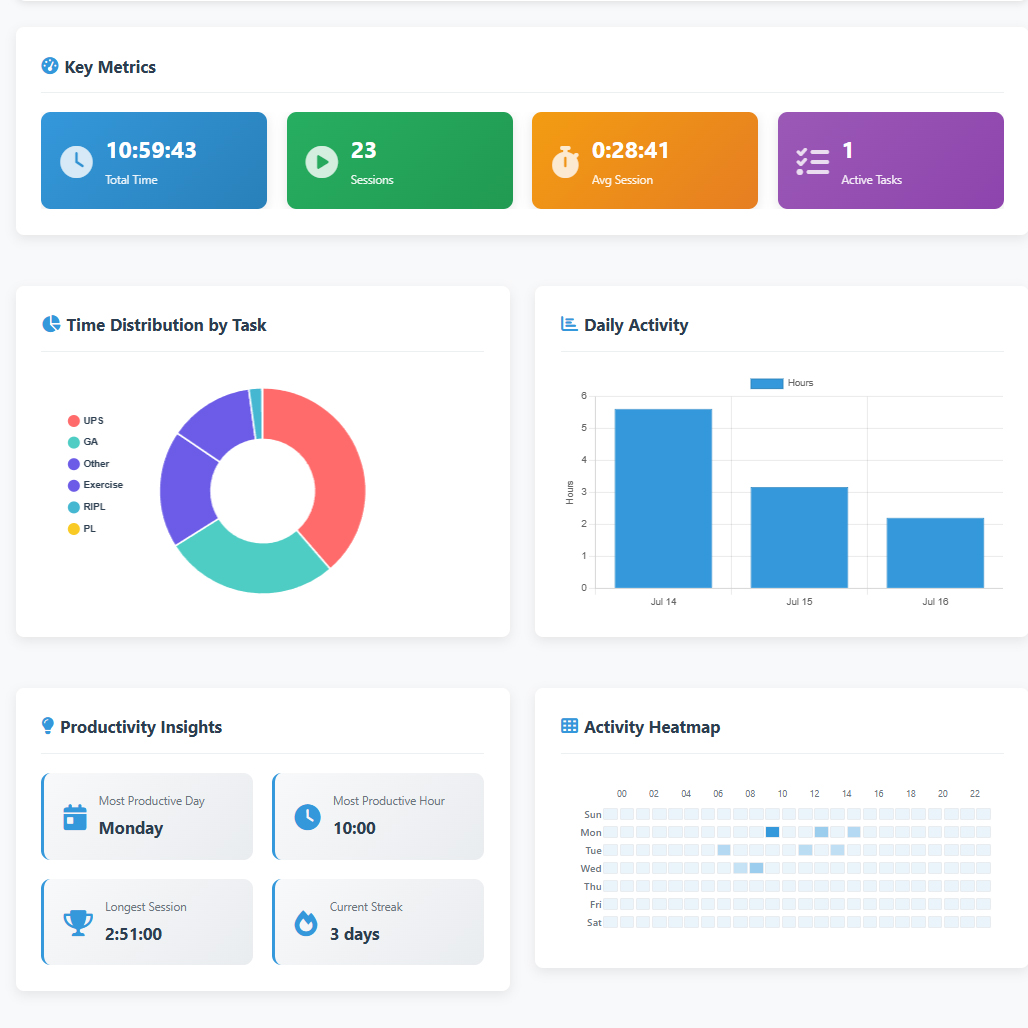
Task: Click the play icon on Sessions card
Action: coord(321,161)
